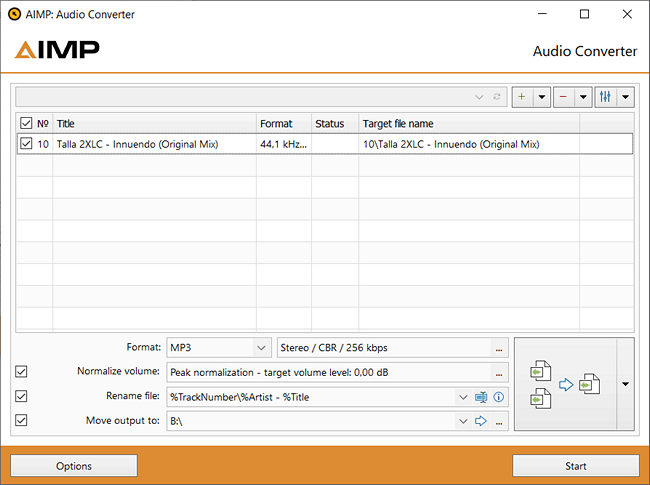Image resolution: width=650 pixels, height=485 pixels.
Task: Expand the Rename file template dropdown
Action: [463, 397]
